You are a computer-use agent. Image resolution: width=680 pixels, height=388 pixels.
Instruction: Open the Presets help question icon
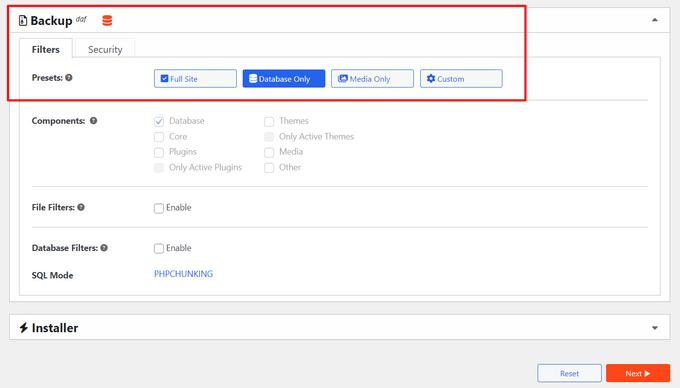pyautogui.click(x=69, y=78)
